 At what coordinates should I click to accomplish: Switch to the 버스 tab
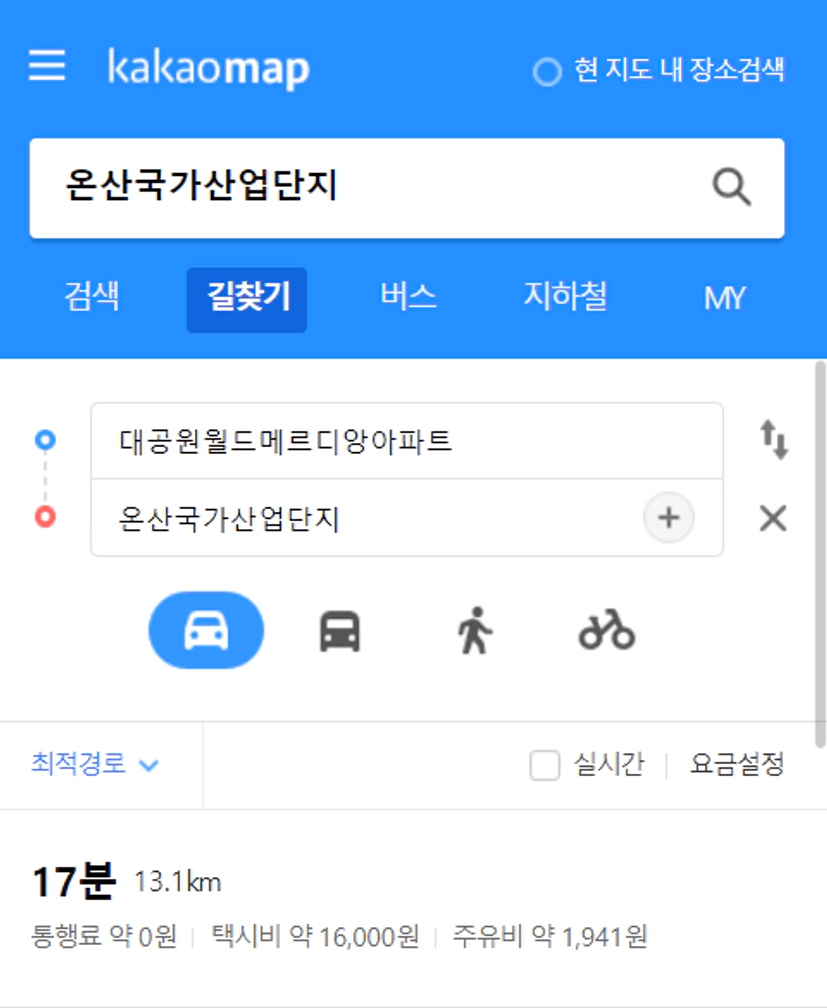[408, 297]
